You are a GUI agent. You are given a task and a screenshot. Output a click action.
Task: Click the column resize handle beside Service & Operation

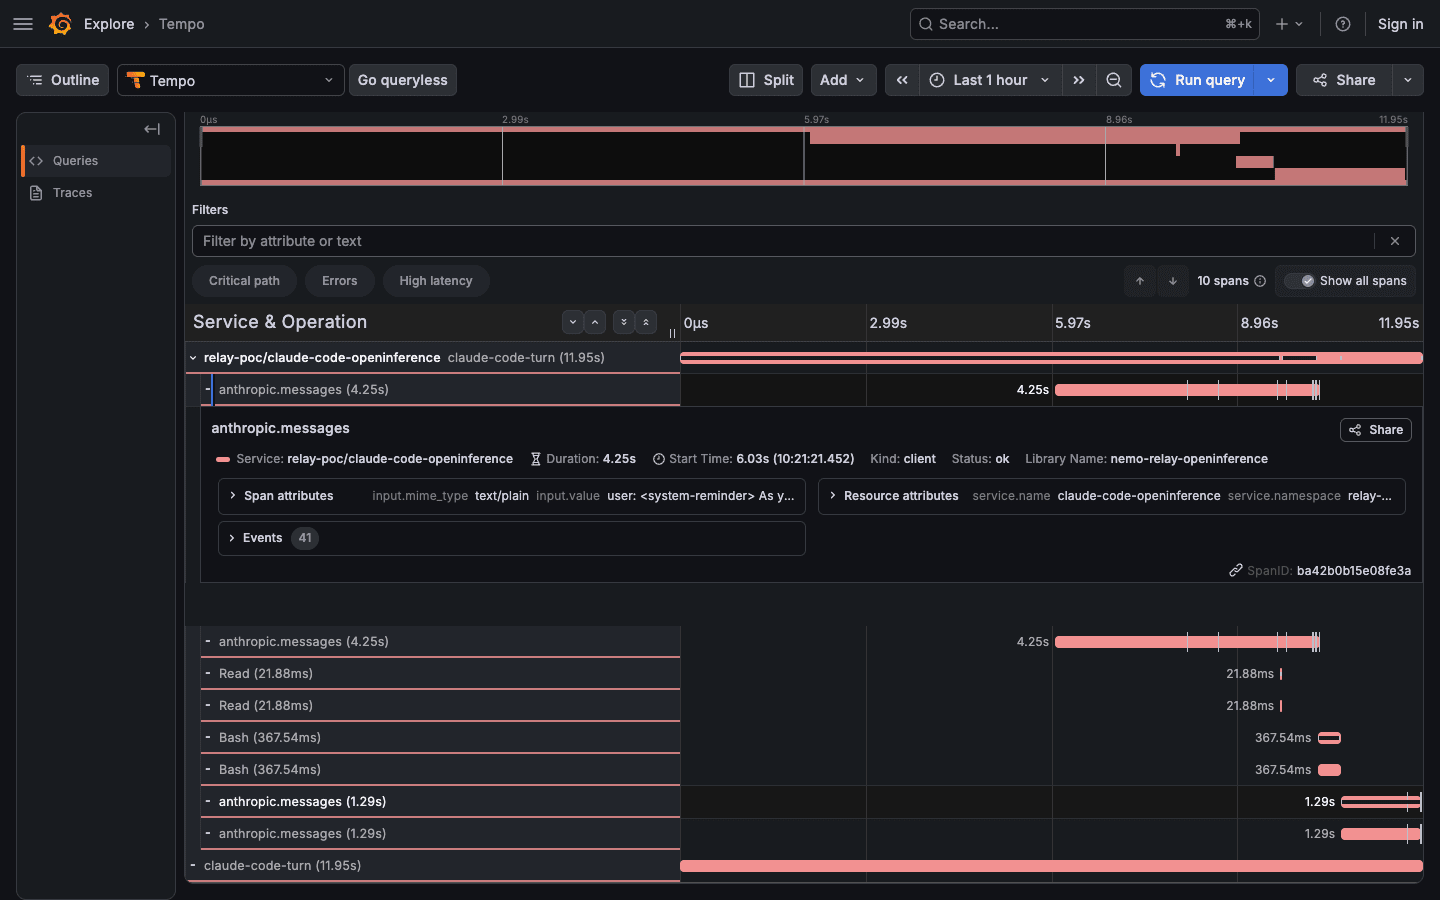point(672,333)
